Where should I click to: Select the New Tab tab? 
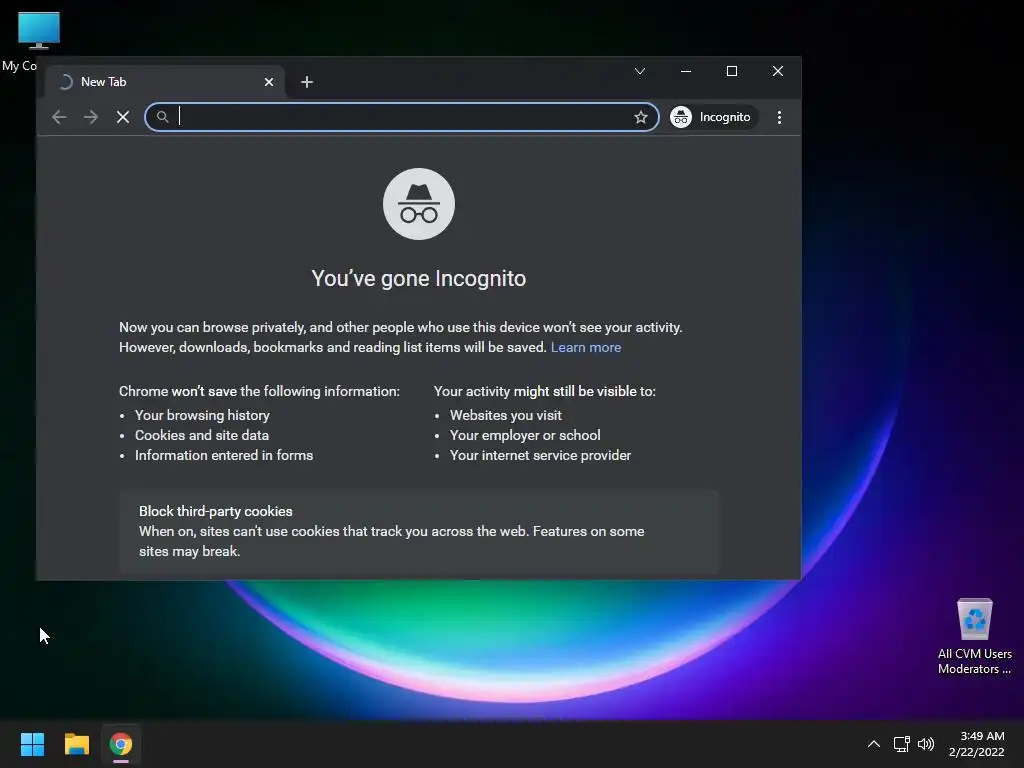(165, 82)
